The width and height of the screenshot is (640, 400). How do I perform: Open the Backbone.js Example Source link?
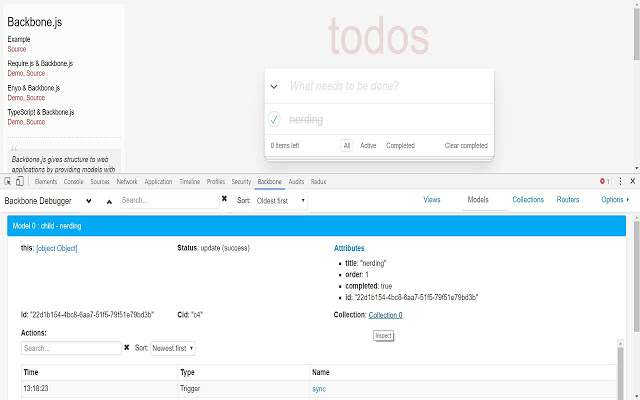17,49
